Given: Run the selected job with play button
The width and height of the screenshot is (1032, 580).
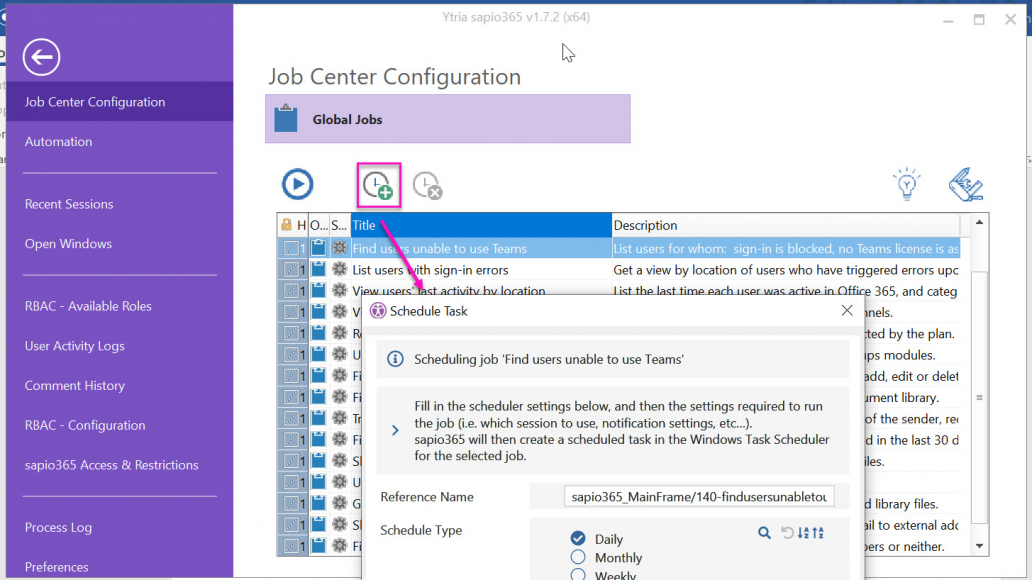Looking at the screenshot, I should coord(297,184).
